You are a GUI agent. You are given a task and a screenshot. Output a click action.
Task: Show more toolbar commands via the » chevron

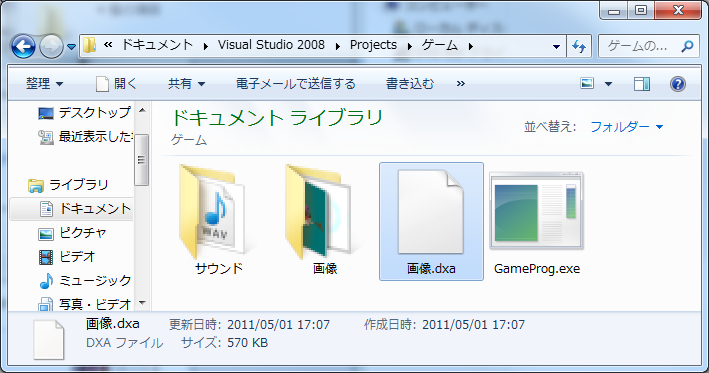(x=460, y=84)
